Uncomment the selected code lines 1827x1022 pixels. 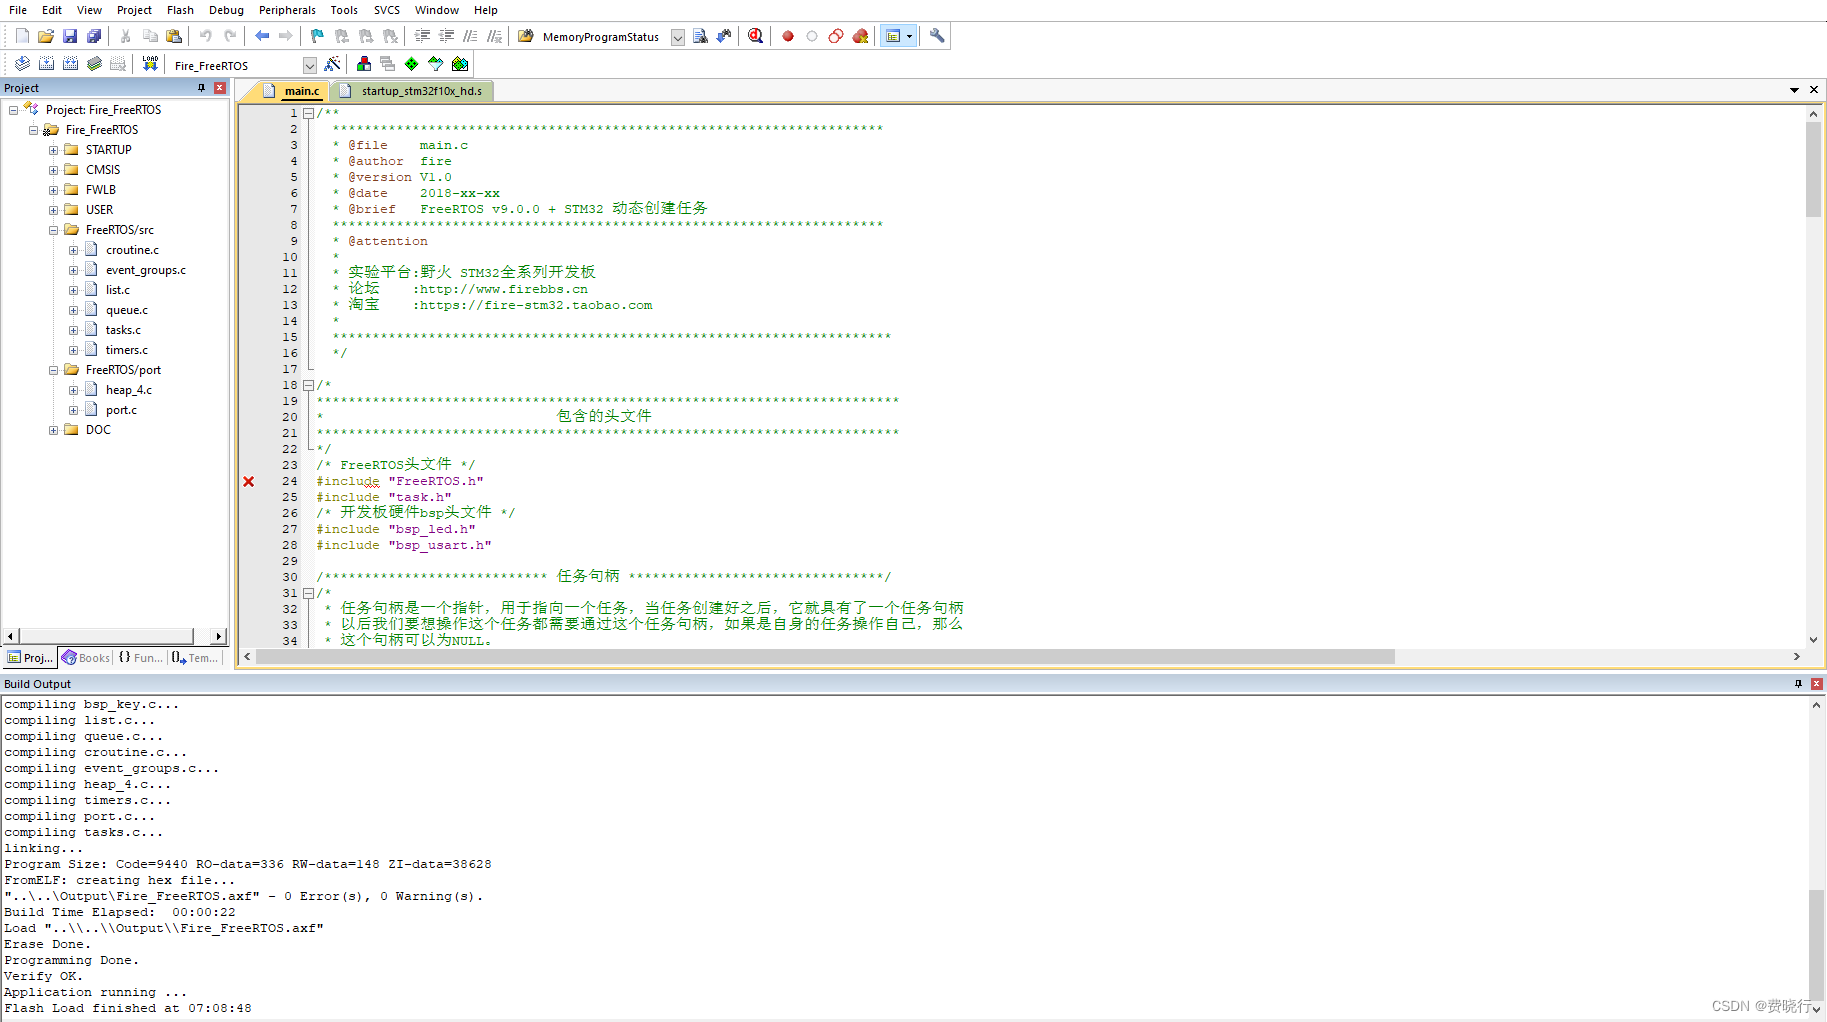[494, 36]
